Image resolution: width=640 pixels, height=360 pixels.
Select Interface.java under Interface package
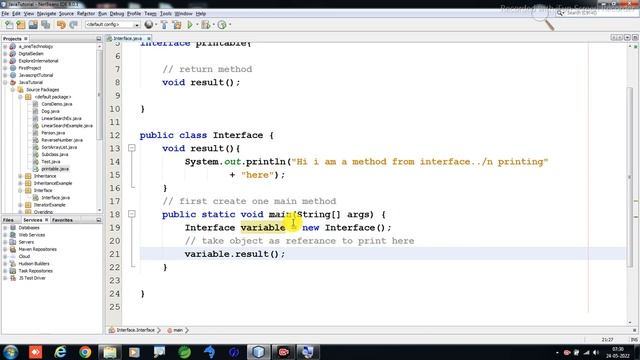tap(56, 198)
